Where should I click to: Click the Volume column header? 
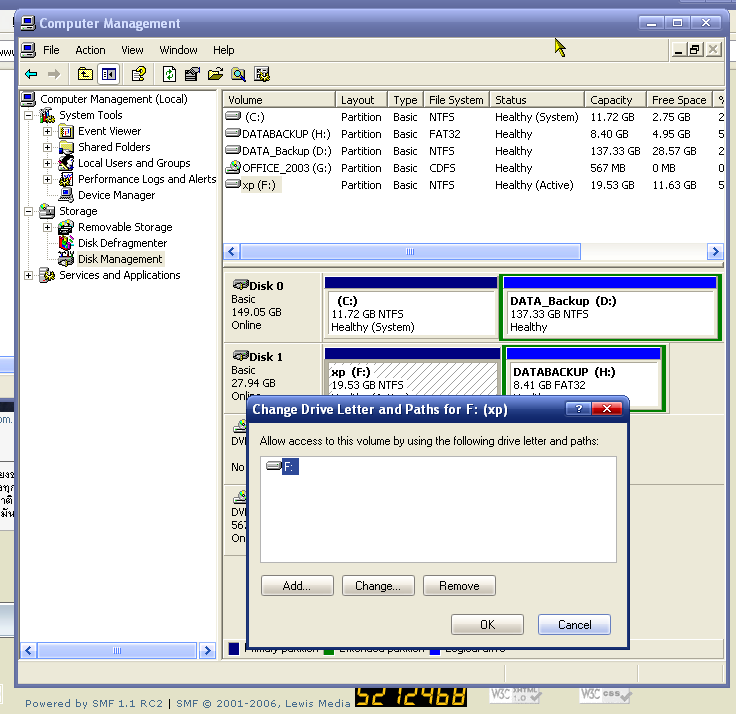(x=280, y=100)
